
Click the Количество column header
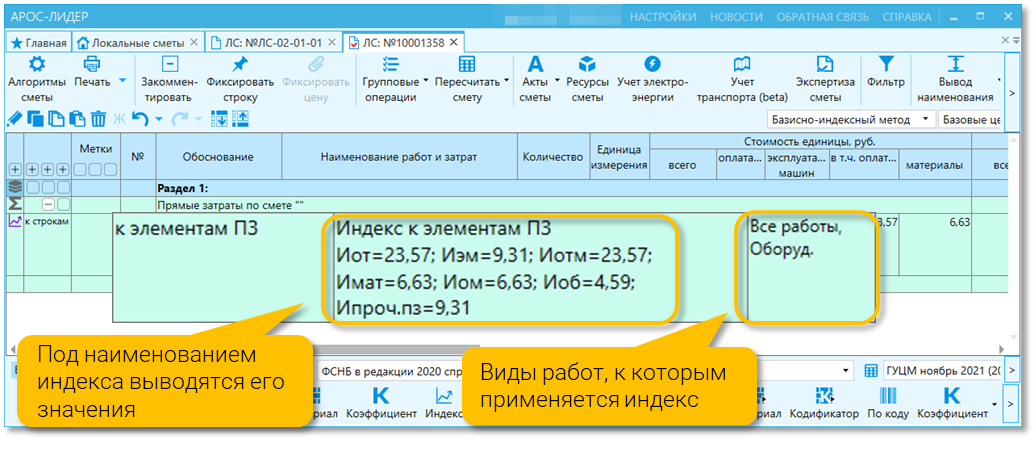pos(552,157)
